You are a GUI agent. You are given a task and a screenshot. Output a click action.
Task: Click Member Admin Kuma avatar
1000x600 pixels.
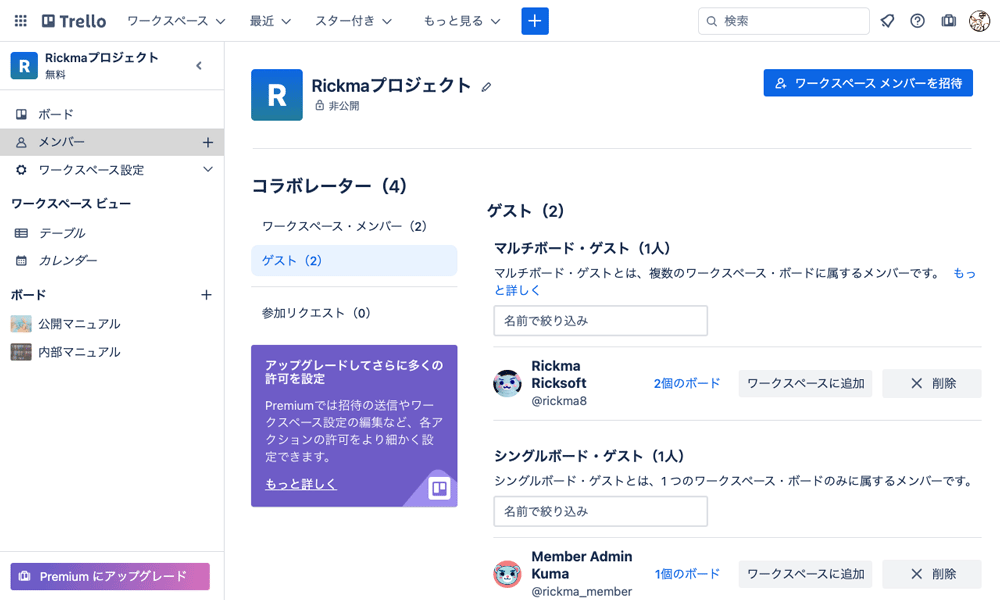pos(508,574)
